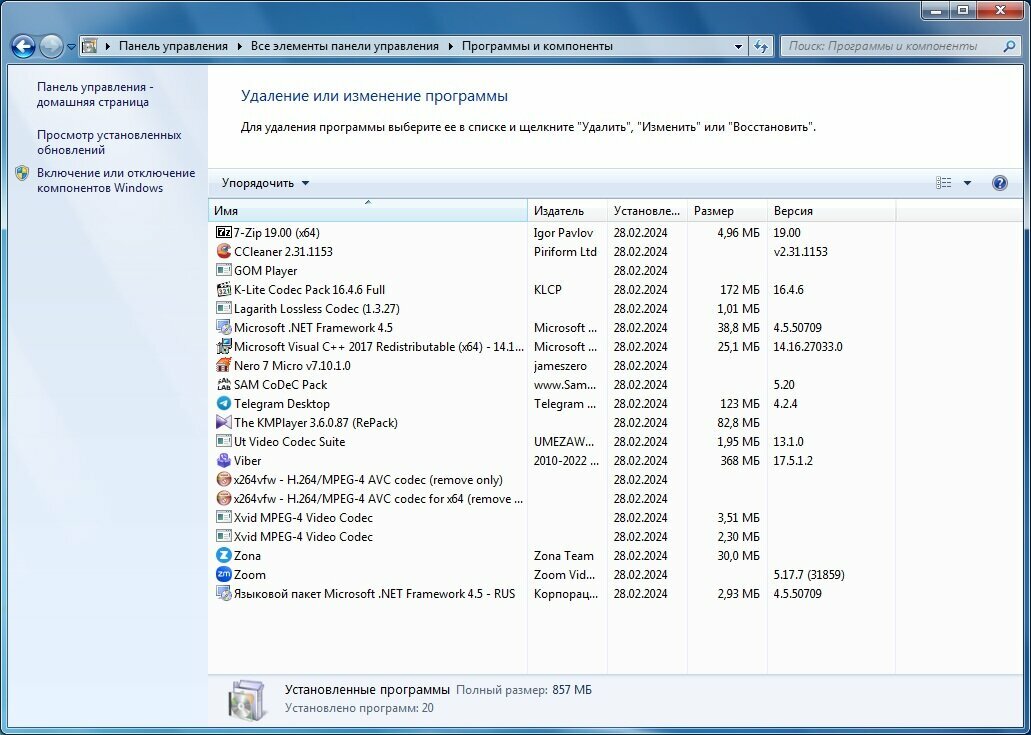Select the Telegram Desktop entry

click(x=281, y=404)
